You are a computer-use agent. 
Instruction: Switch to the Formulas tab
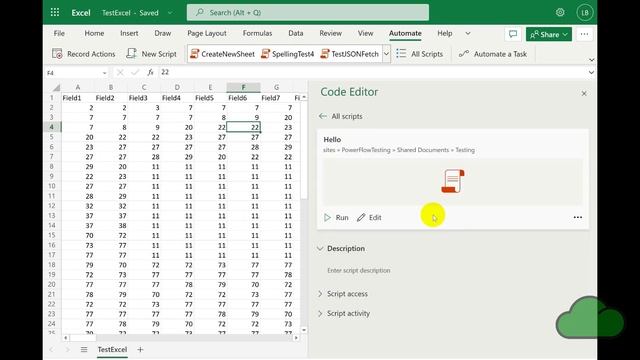click(x=257, y=33)
